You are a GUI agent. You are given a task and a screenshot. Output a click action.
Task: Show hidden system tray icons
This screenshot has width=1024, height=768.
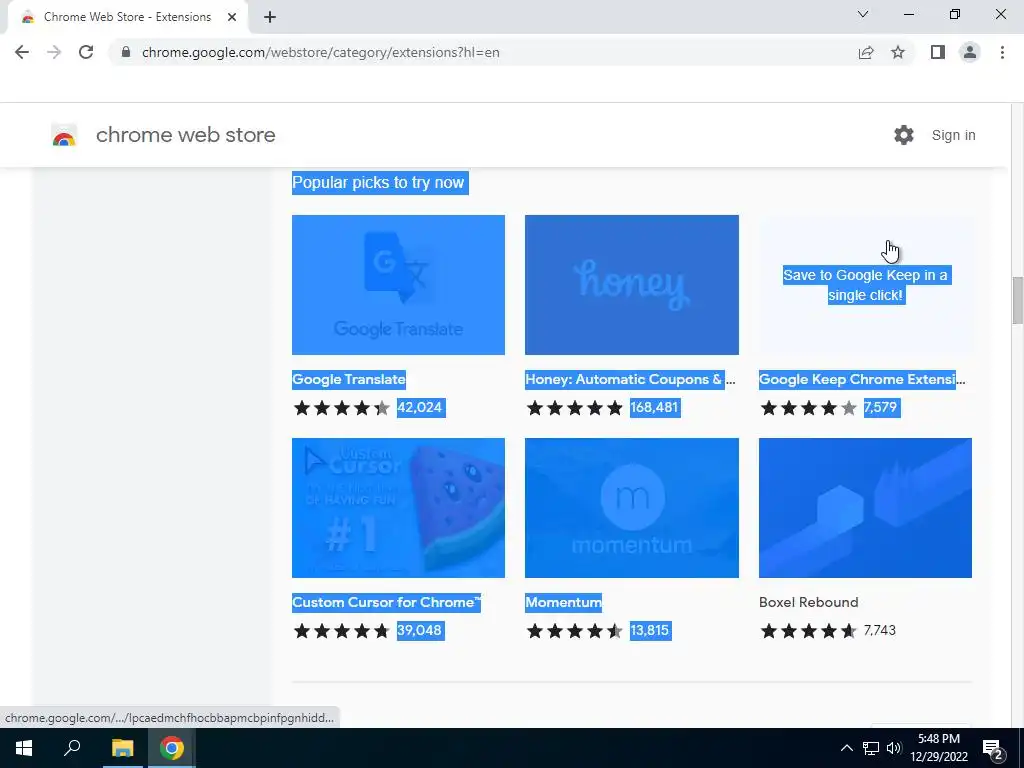coord(846,748)
